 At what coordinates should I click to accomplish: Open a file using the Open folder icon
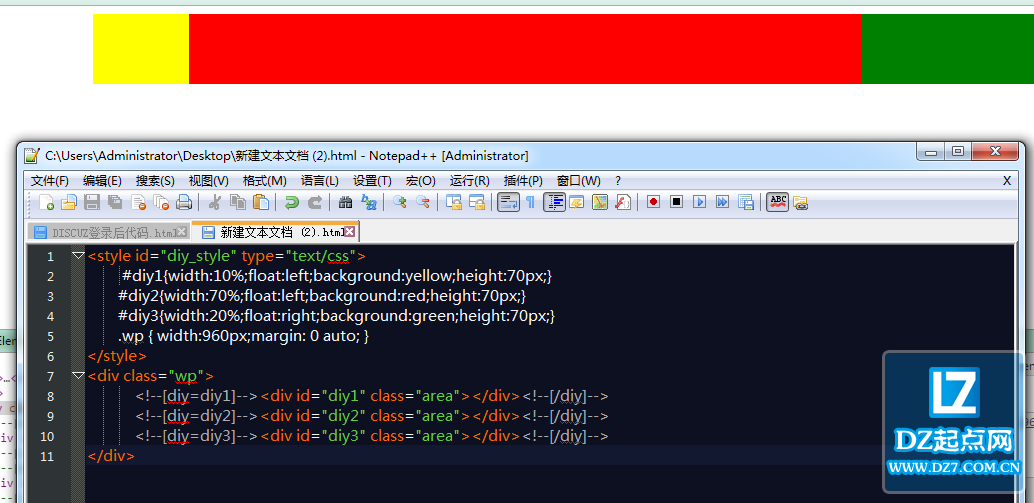tap(69, 202)
